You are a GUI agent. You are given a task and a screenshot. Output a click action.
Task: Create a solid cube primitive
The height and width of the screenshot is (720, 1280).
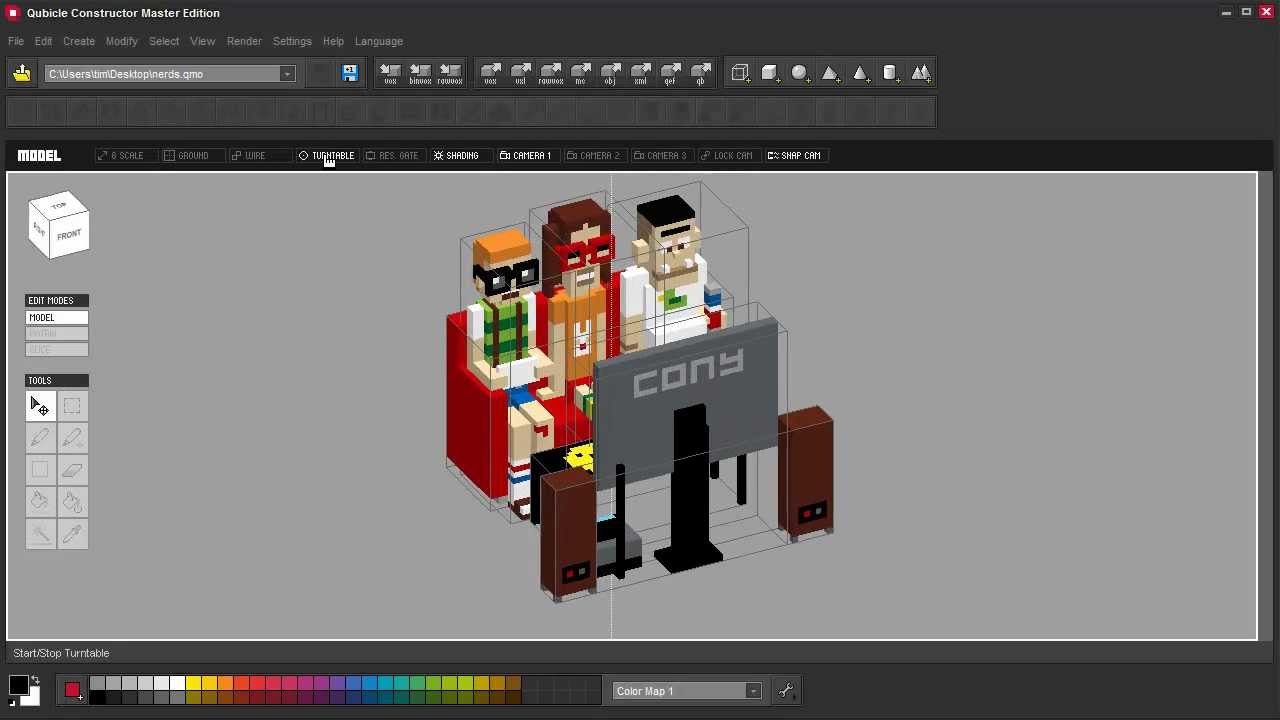tap(769, 73)
